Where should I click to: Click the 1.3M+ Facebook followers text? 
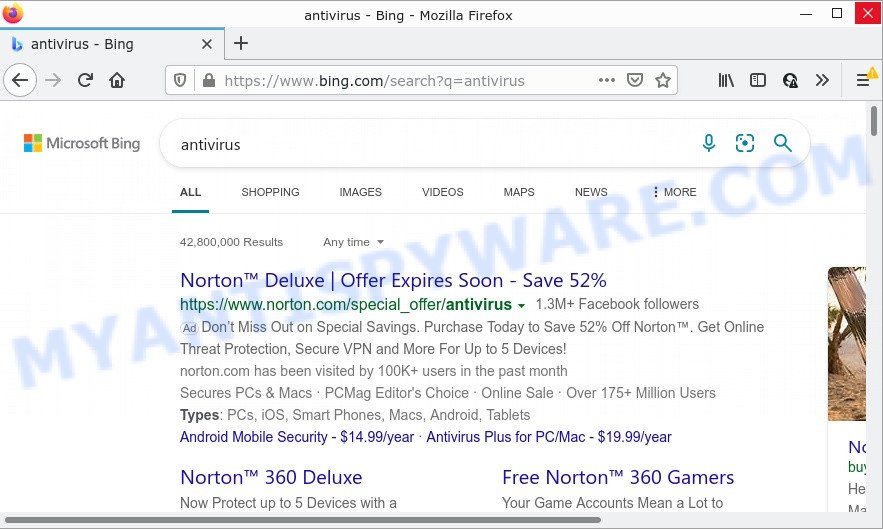pos(617,304)
